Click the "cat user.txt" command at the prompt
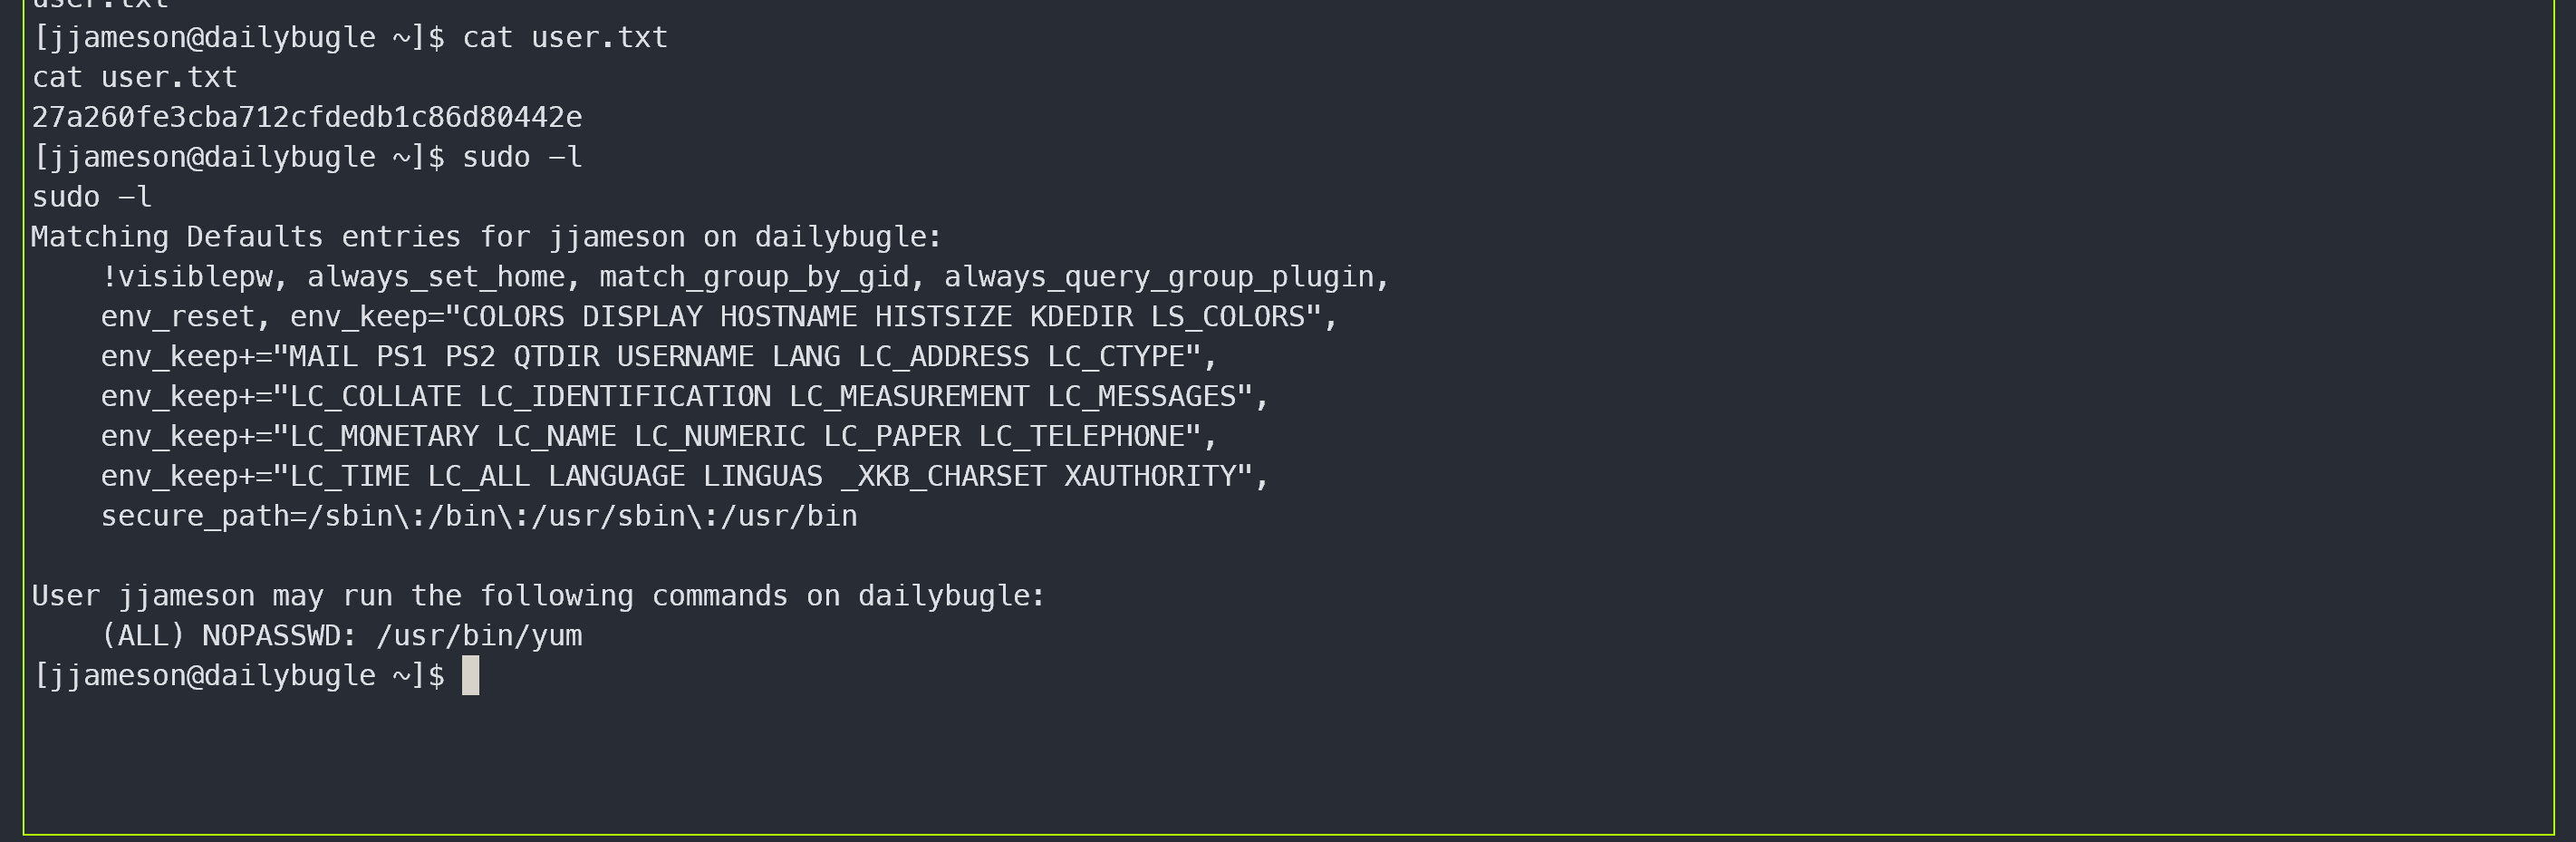2576x842 pixels. [x=565, y=37]
